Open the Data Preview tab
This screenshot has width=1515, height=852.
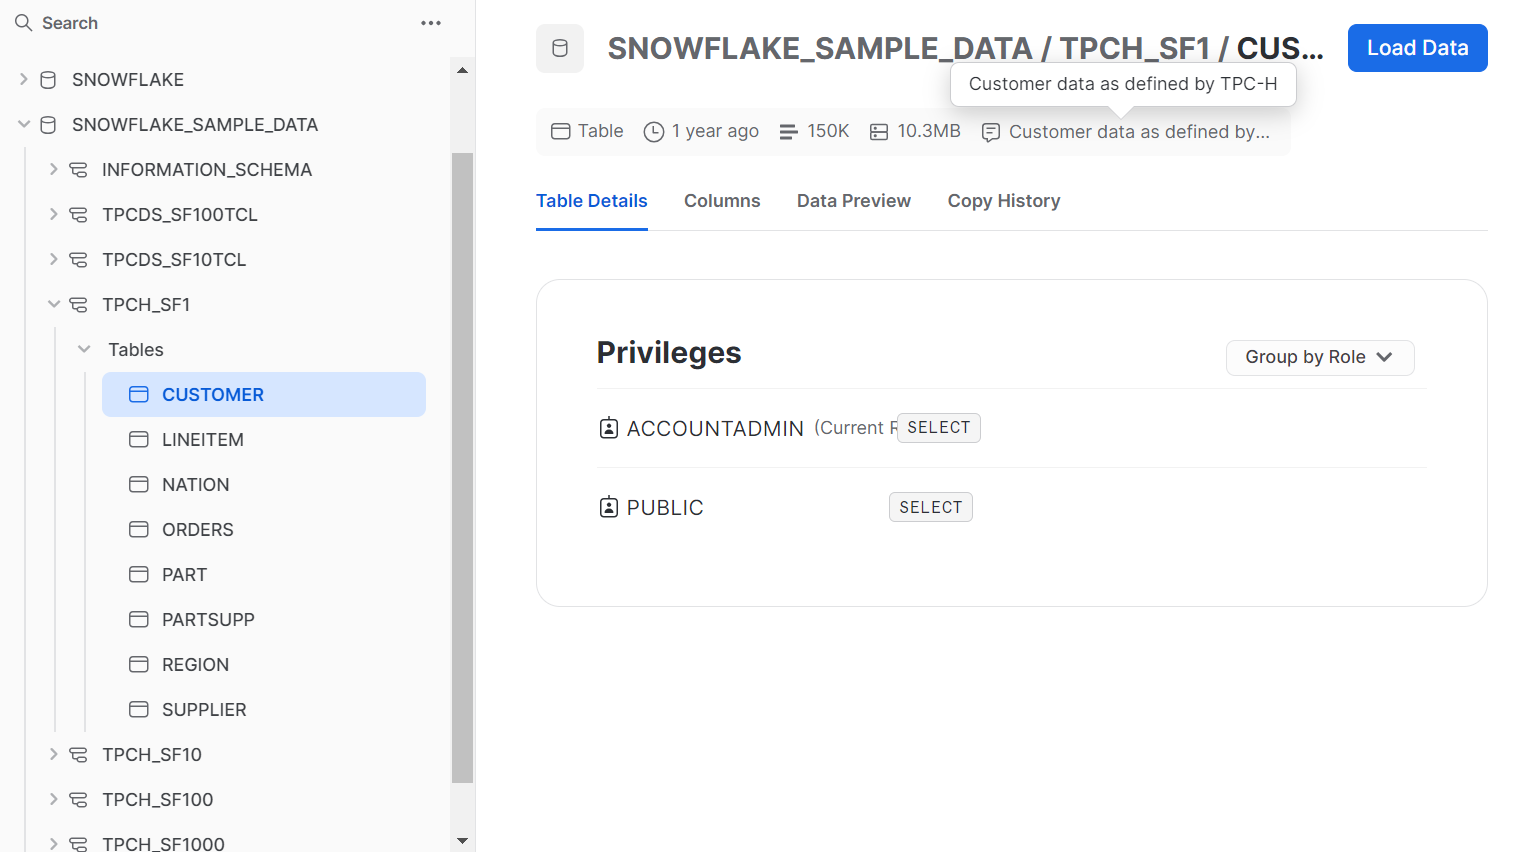click(x=854, y=201)
